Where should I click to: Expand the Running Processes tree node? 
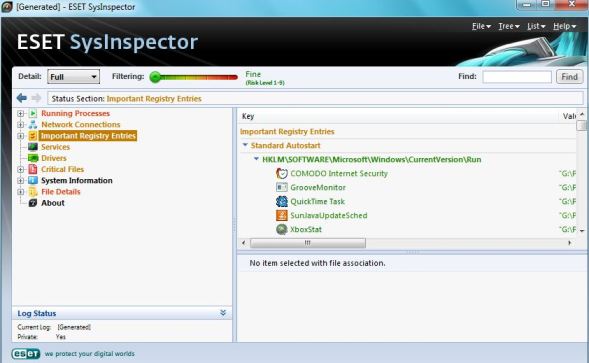click(x=21, y=113)
